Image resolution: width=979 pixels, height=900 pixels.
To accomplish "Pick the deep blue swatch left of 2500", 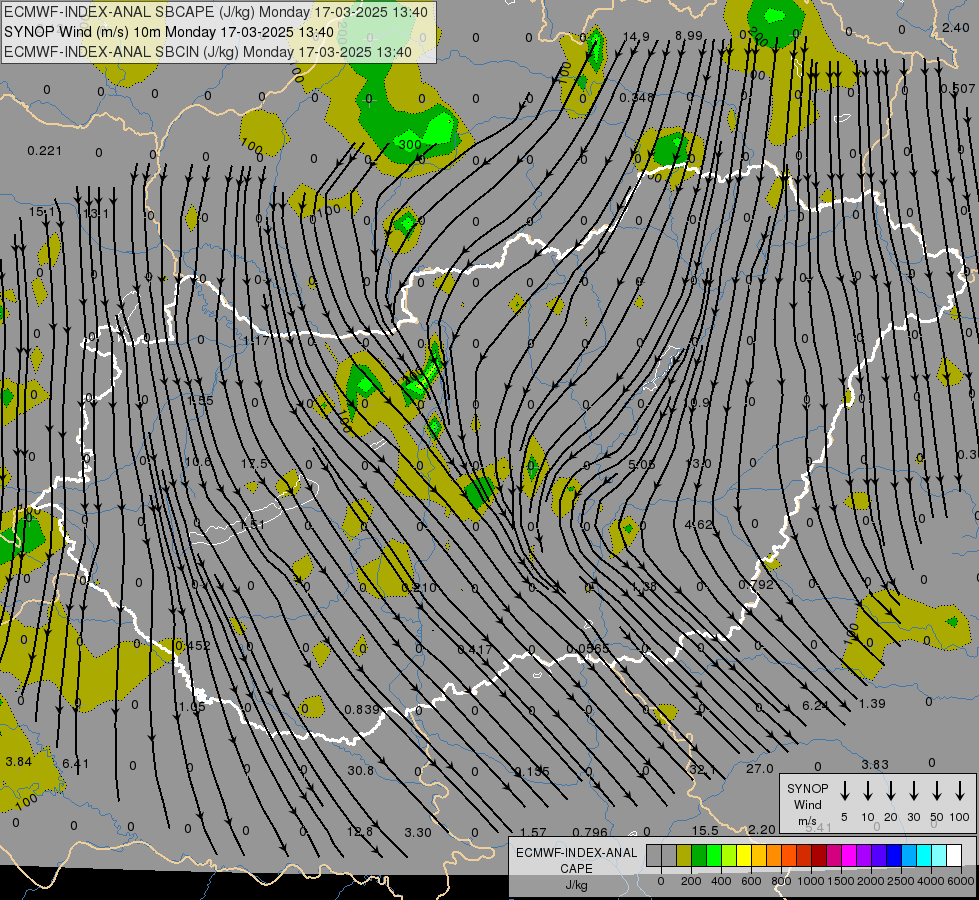I will 894,855.
